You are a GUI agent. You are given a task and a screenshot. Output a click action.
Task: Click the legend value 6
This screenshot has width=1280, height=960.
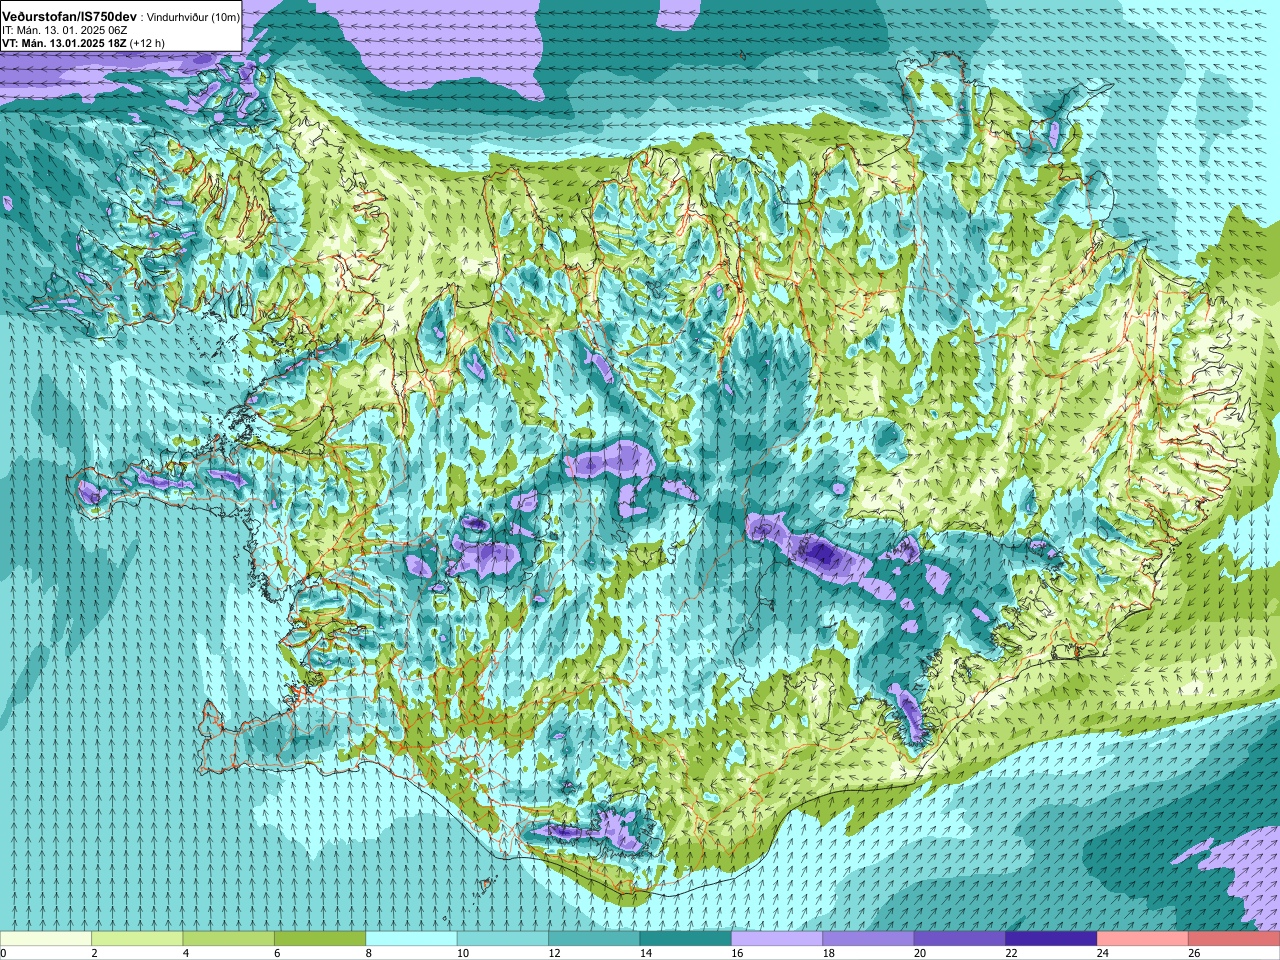point(277,953)
